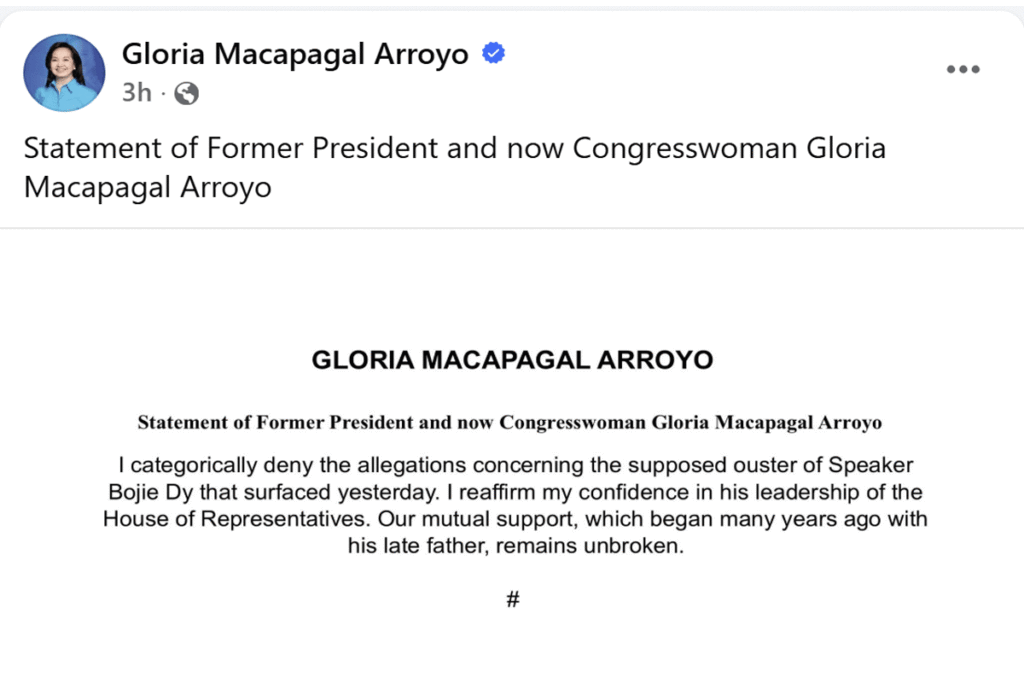The image size is (1024, 683).
Task: Click the "3h" post timestamp
Action: tap(136, 94)
